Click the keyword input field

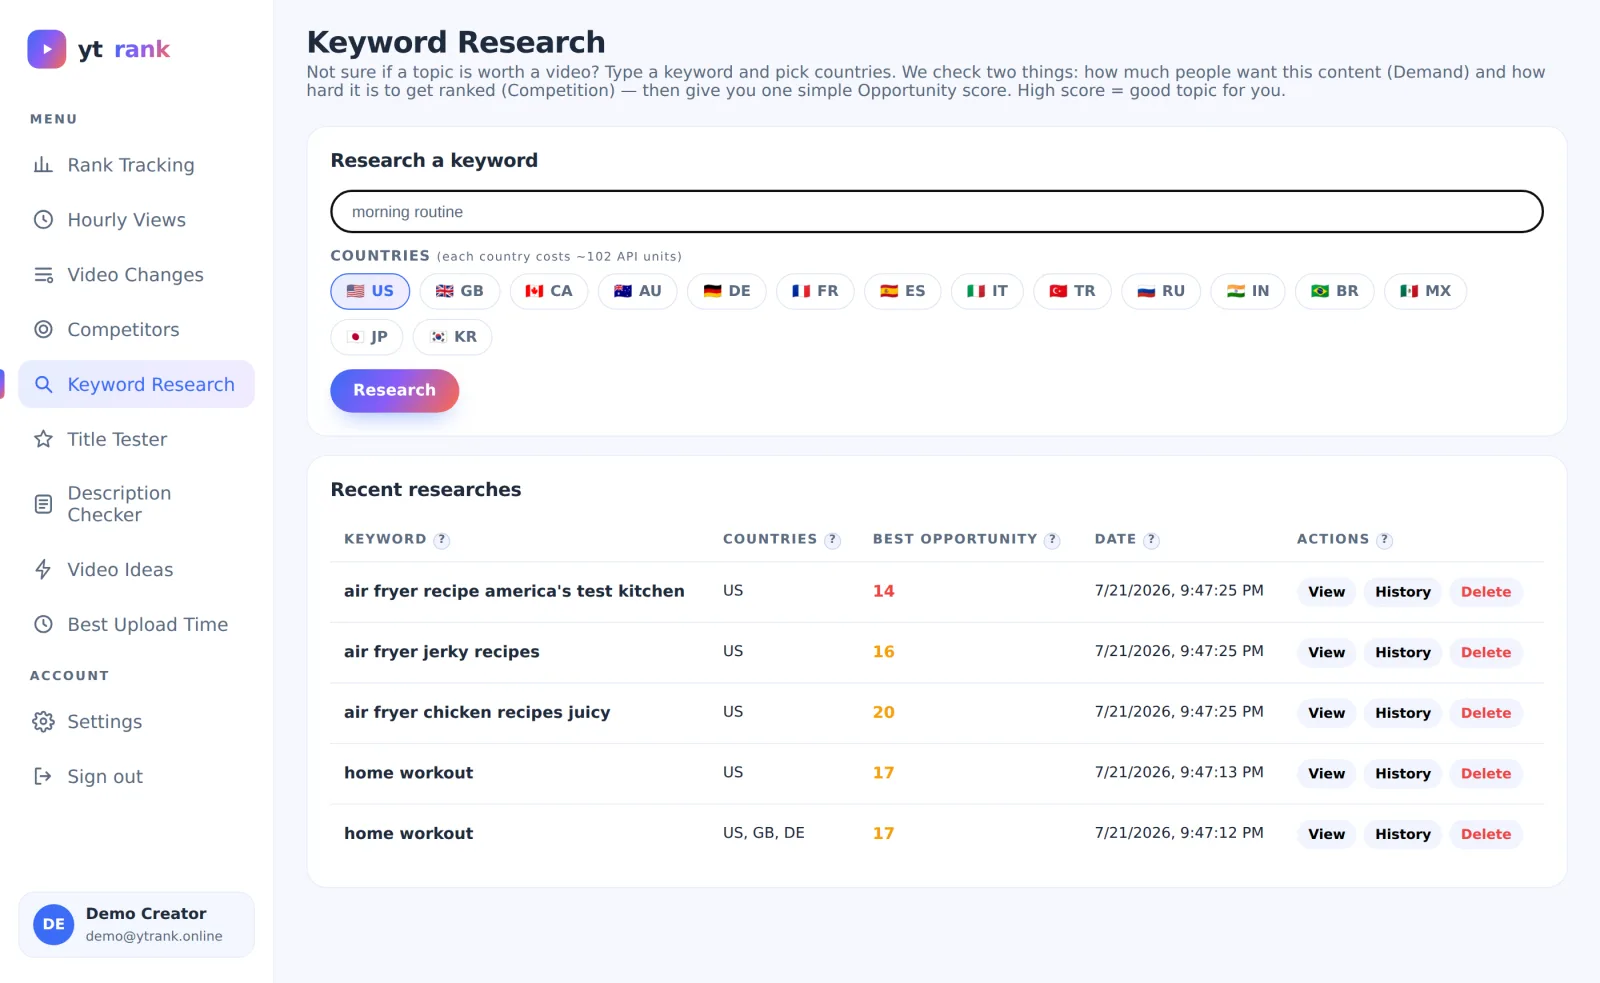(937, 212)
